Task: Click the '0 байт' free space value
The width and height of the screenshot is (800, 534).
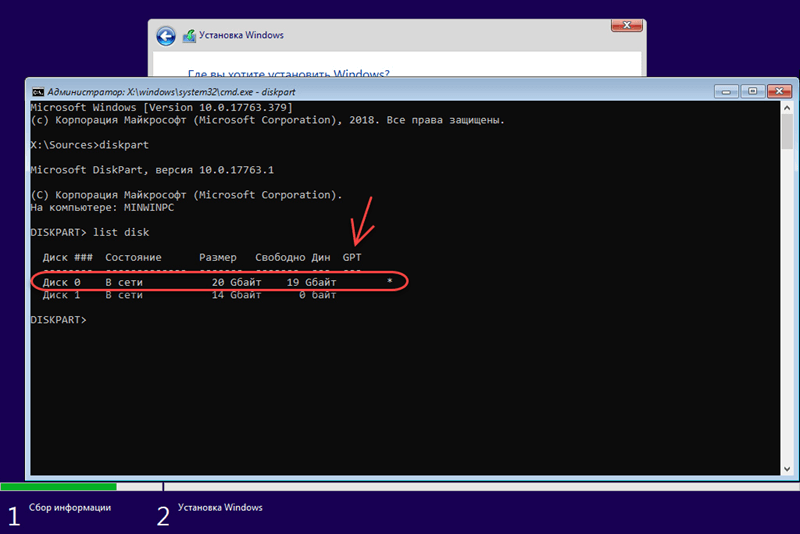Action: [317, 295]
